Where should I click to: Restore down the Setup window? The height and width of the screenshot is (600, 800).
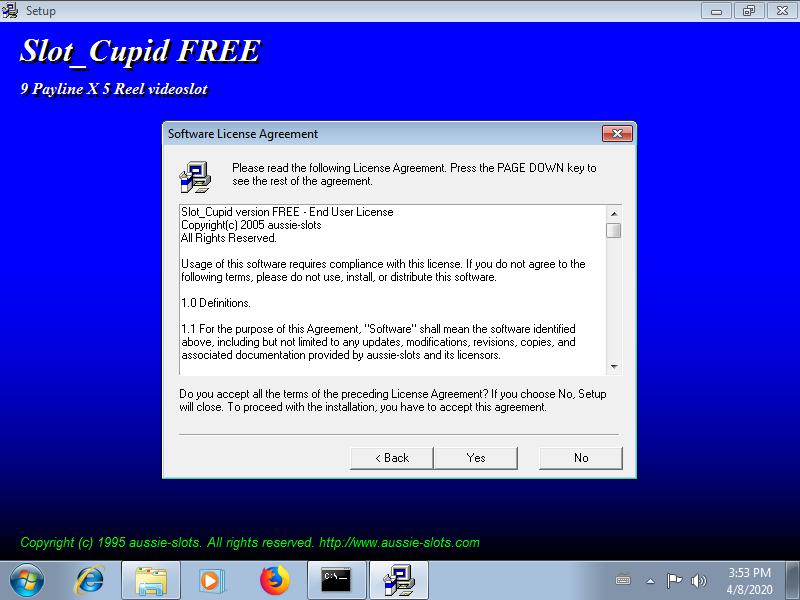point(748,11)
